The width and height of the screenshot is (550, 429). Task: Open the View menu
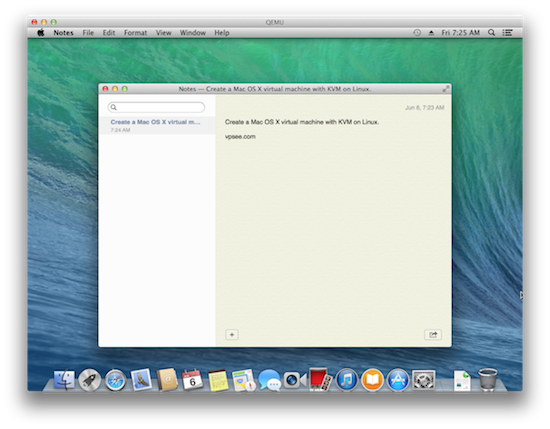pyautogui.click(x=163, y=33)
